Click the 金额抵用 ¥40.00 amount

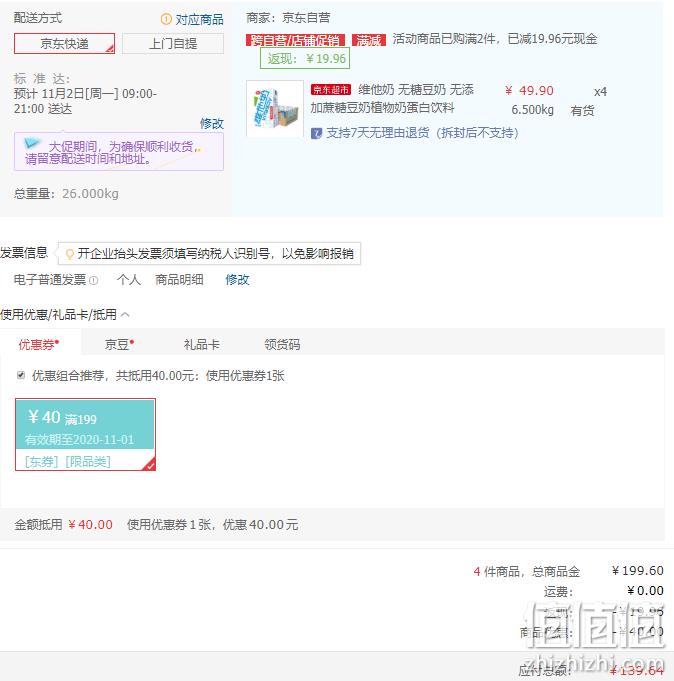91,524
